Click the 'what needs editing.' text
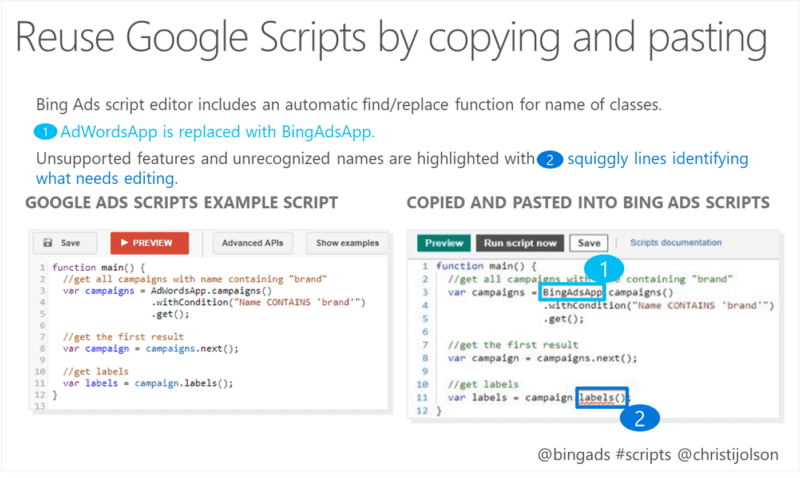The image size is (800, 478). tap(107, 179)
